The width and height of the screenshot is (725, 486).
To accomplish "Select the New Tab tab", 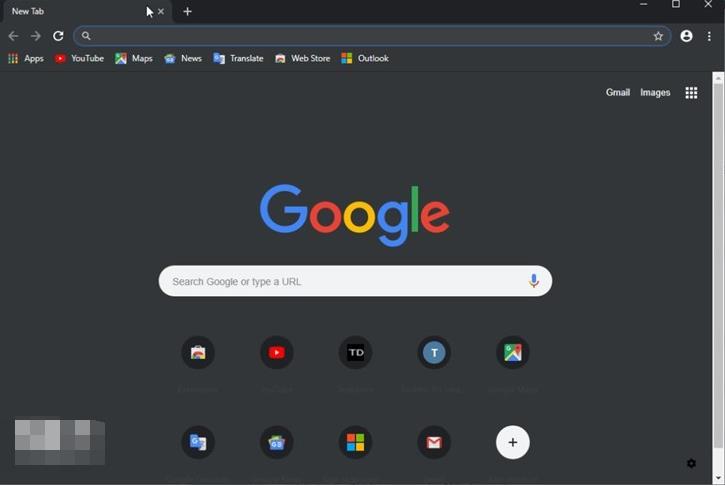I will click(x=87, y=12).
